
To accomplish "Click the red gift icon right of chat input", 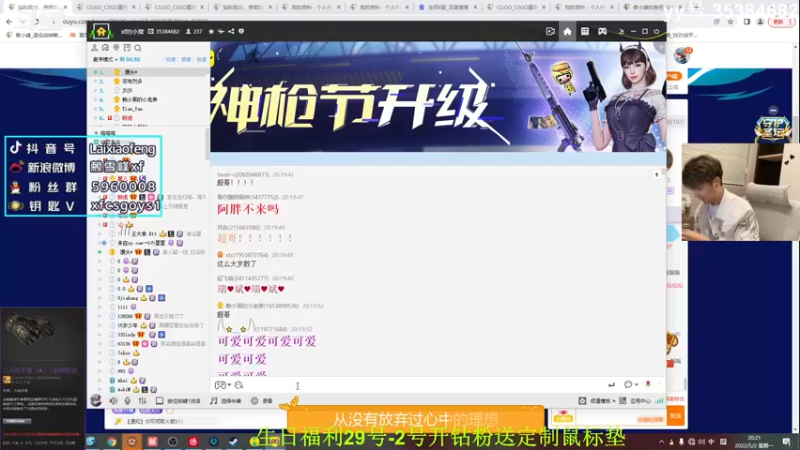I will click(648, 384).
